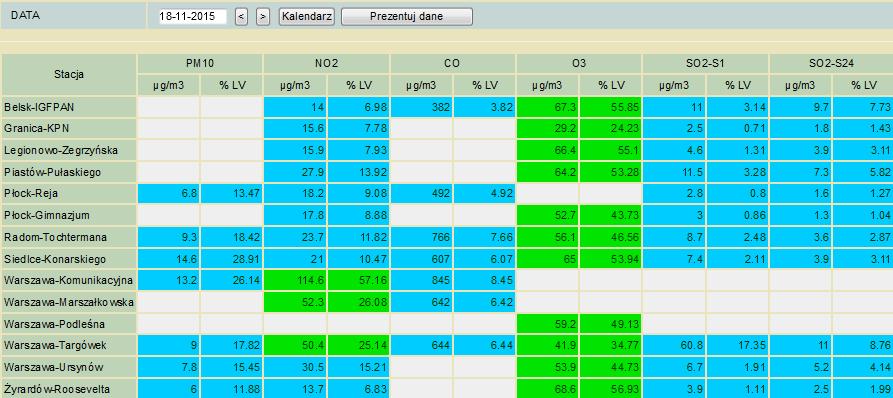The image size is (893, 398).
Task: Click SO2-S24 value 9.7 for Belsk-IGFPAN
Action: coord(801,106)
